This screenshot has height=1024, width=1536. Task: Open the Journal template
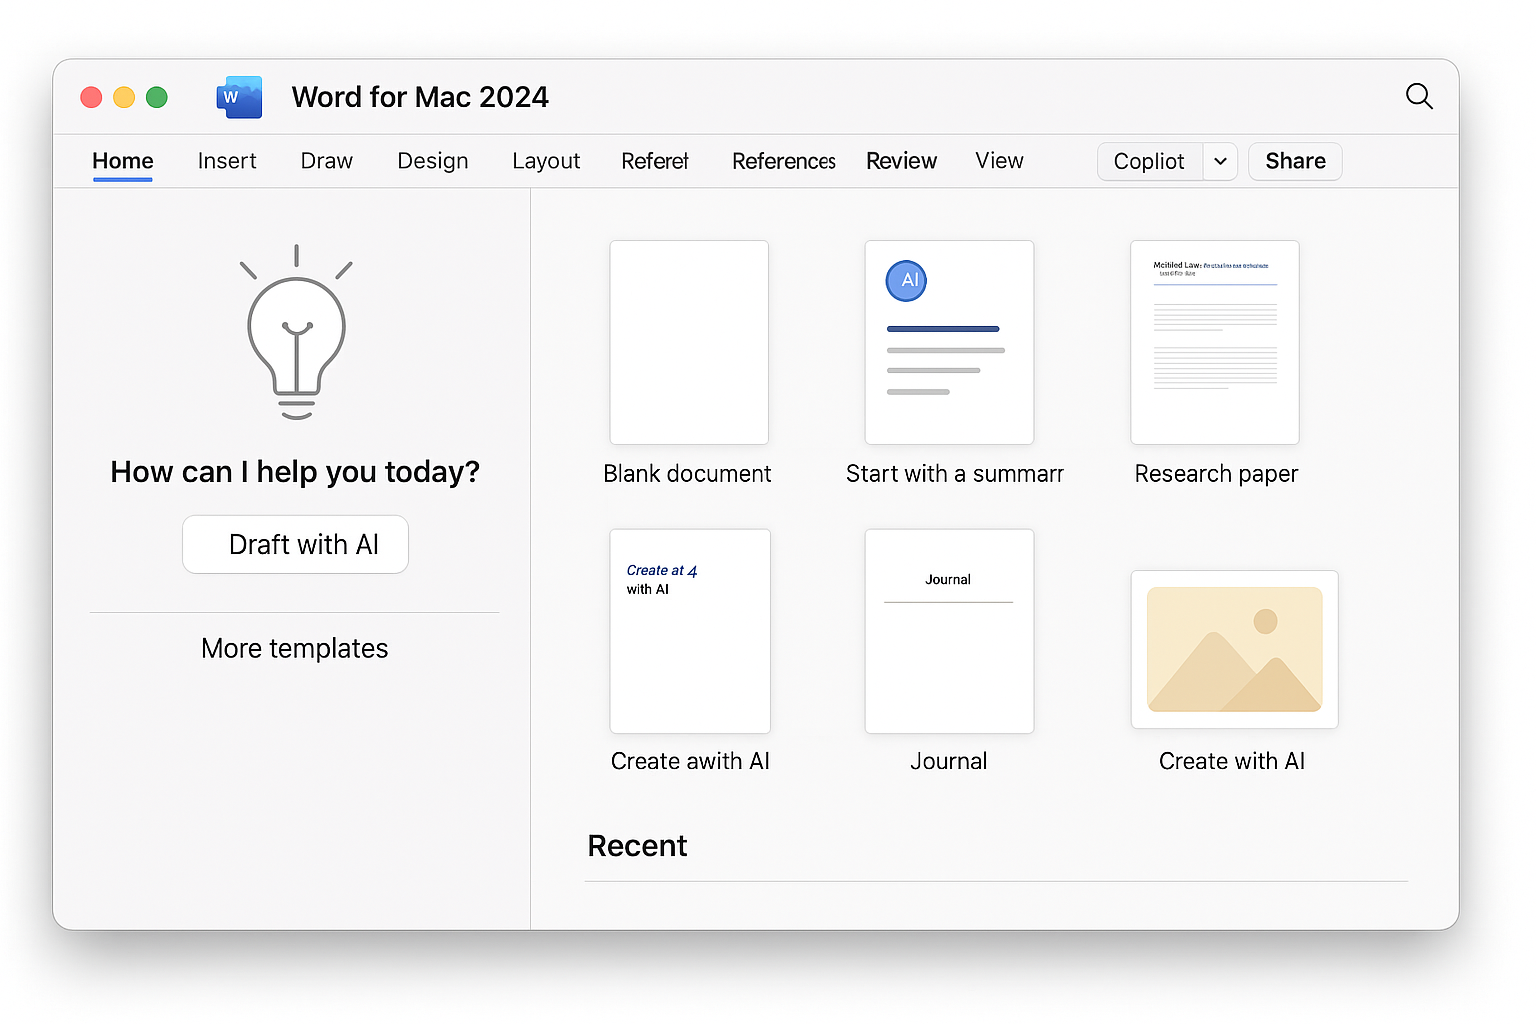tap(948, 631)
